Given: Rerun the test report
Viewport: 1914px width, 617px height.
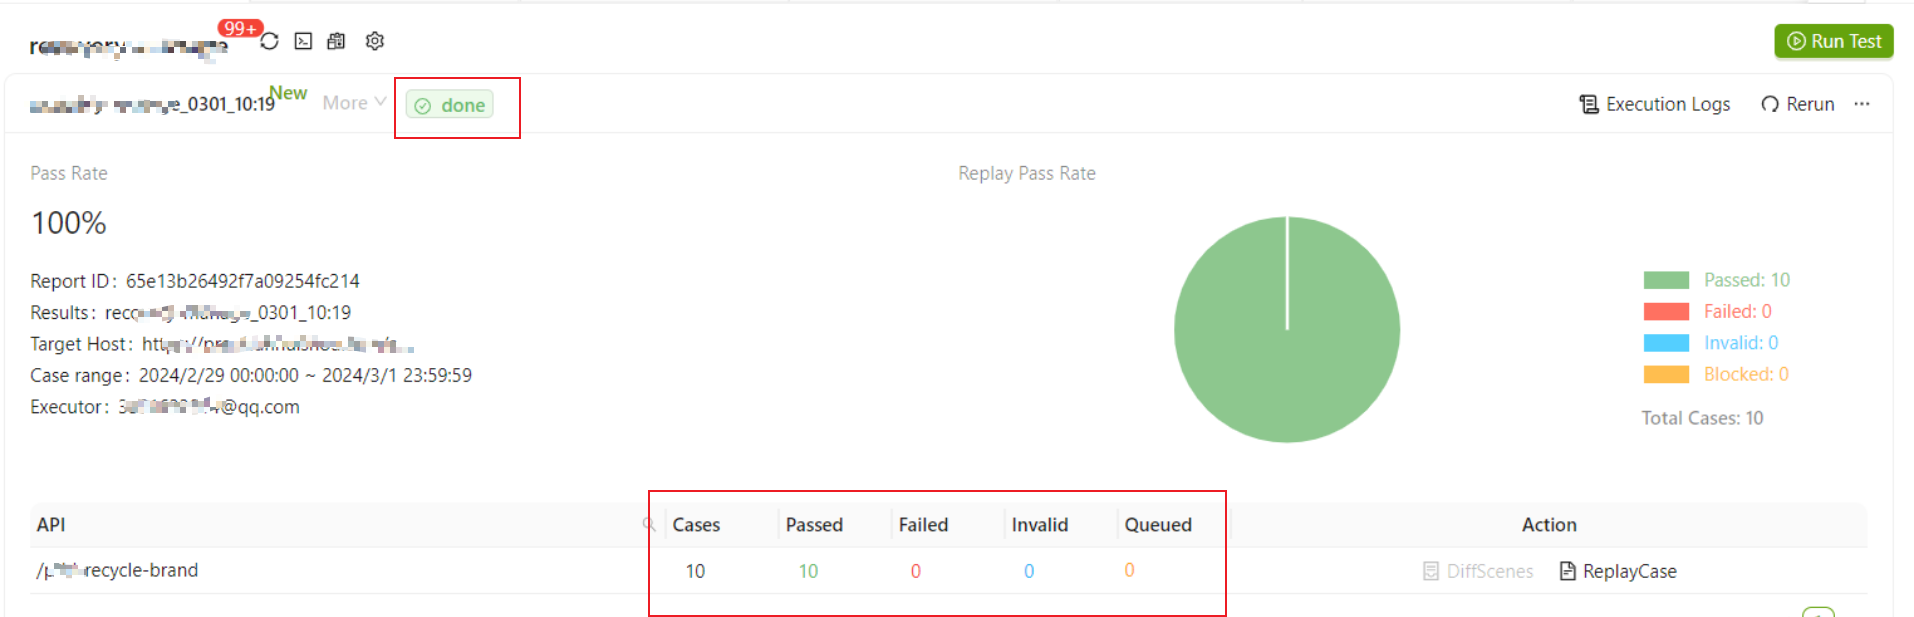Looking at the screenshot, I should tap(1797, 104).
